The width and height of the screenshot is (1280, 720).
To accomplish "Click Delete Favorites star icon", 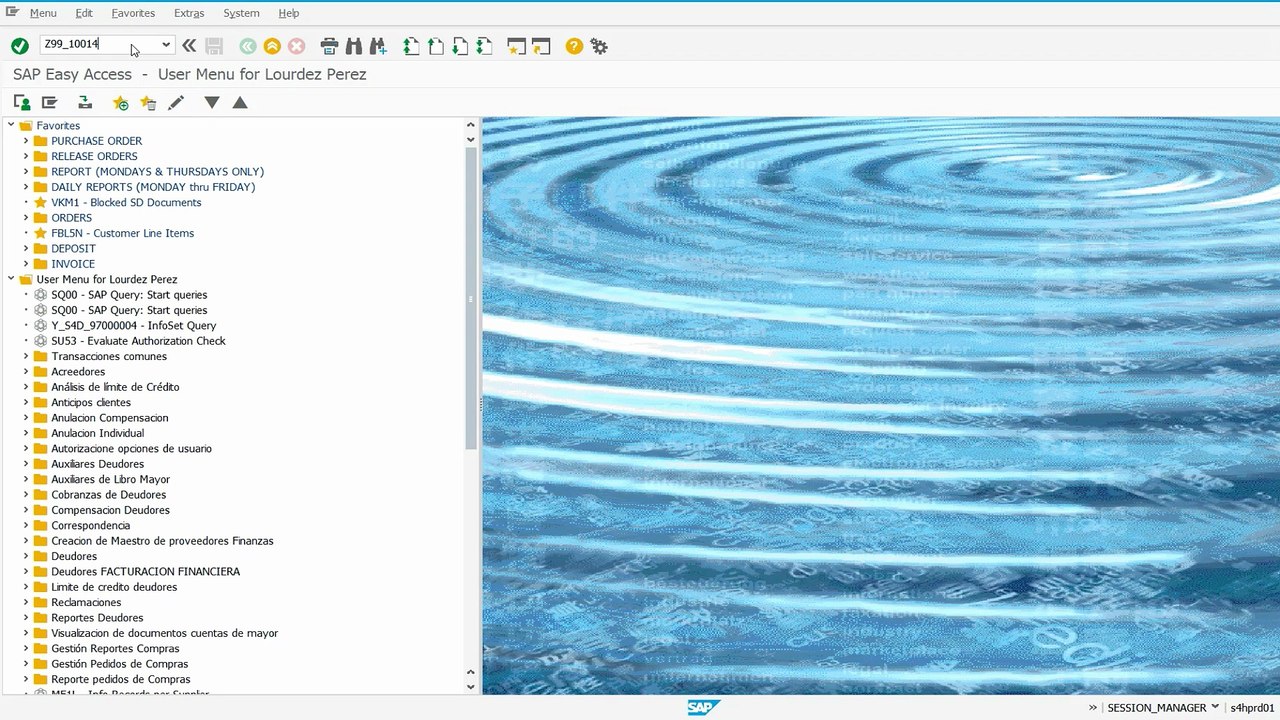I will pos(148,103).
